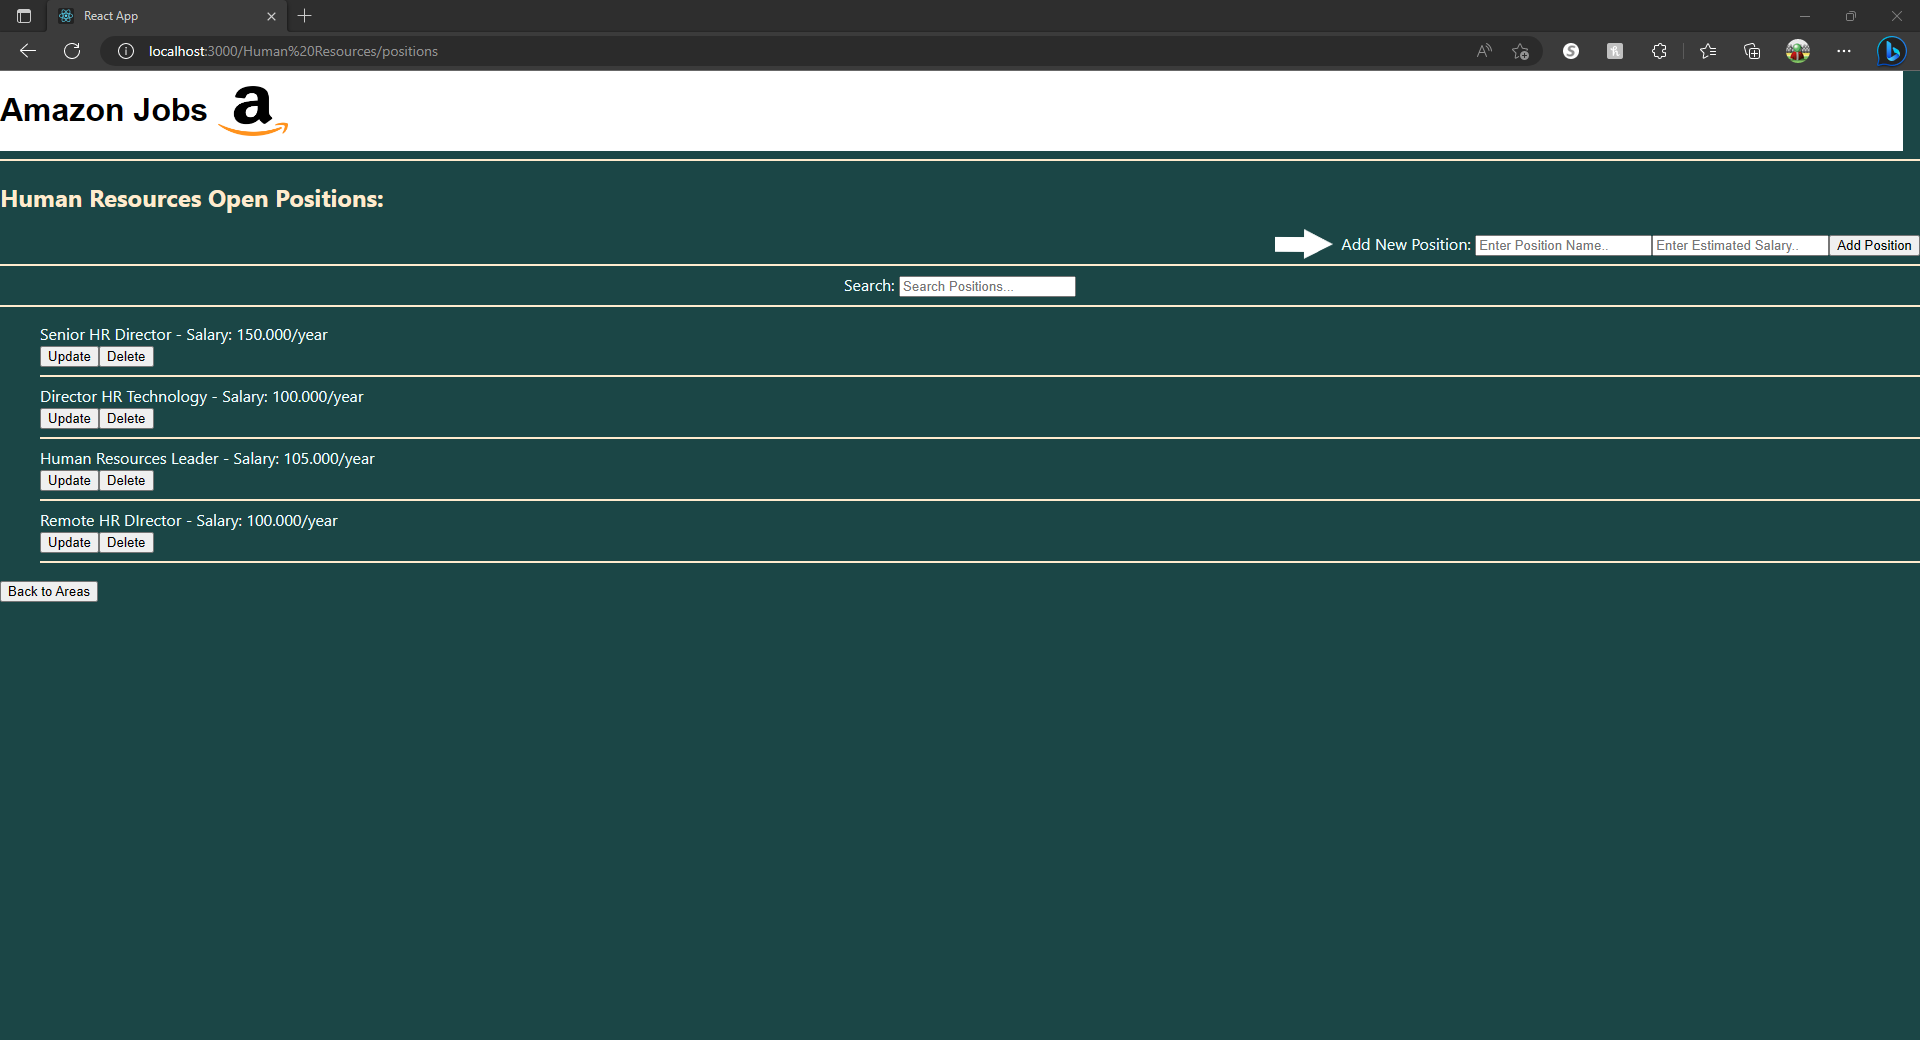Open Settings and more ellipsis menu
Image resolution: width=1920 pixels, height=1040 pixels.
click(x=1844, y=51)
